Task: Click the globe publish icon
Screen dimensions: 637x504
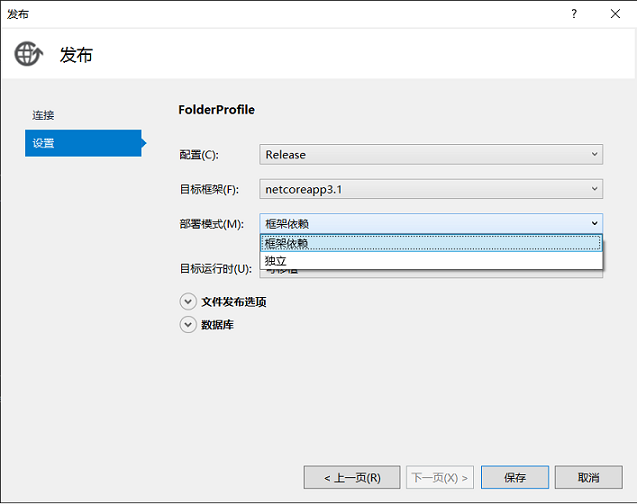Action: point(28,54)
